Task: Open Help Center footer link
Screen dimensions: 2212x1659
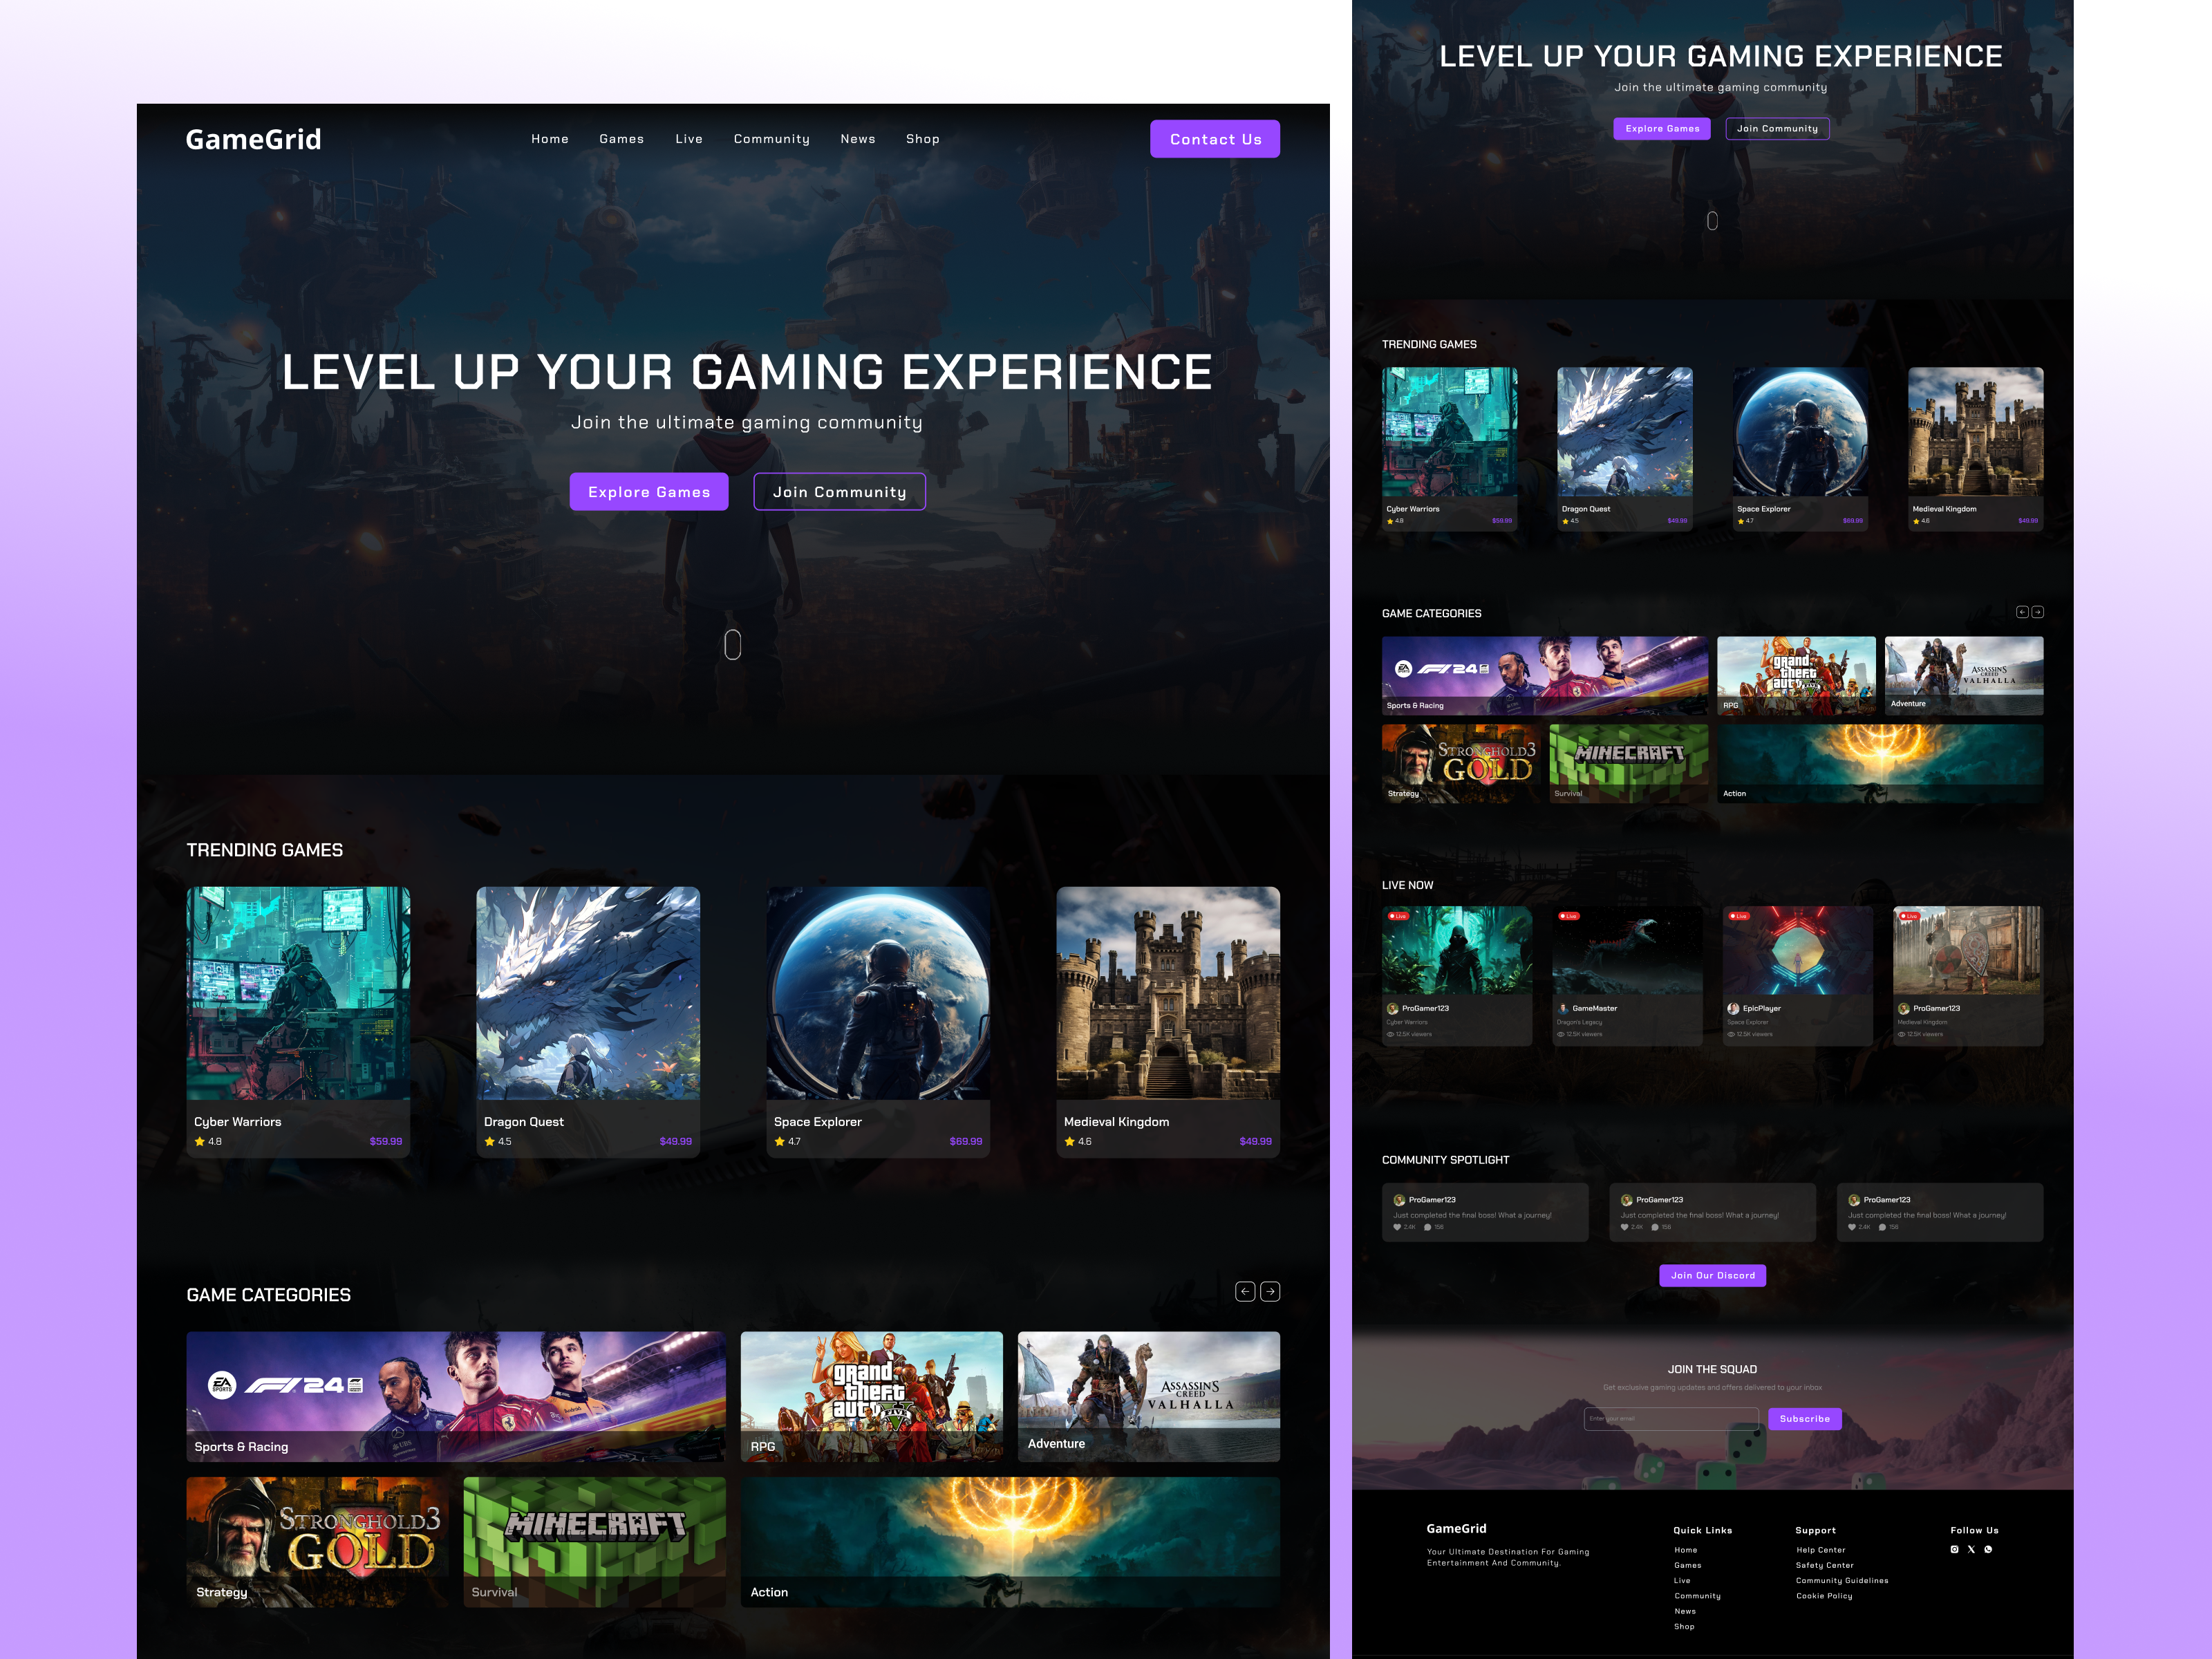Action: [x=1821, y=1550]
